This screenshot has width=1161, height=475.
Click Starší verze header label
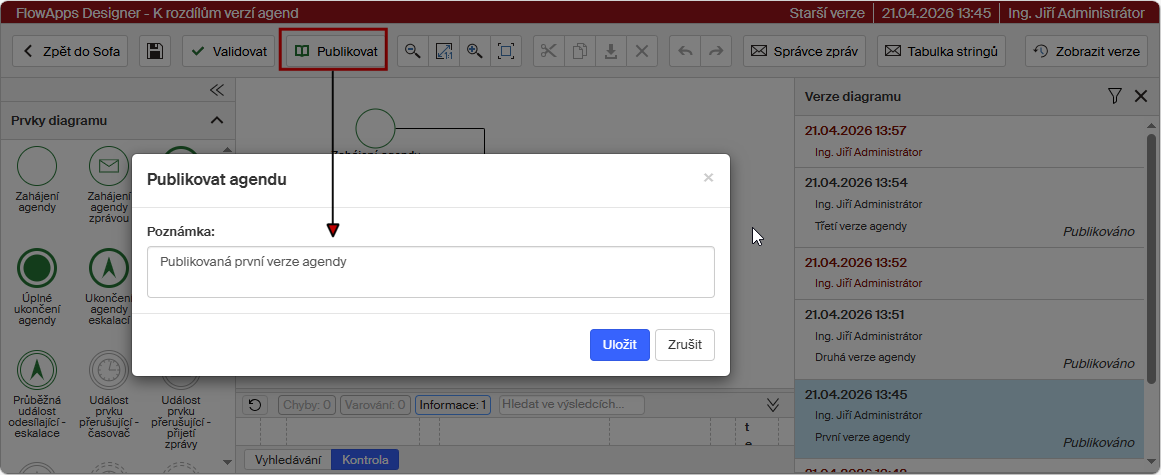(x=828, y=13)
